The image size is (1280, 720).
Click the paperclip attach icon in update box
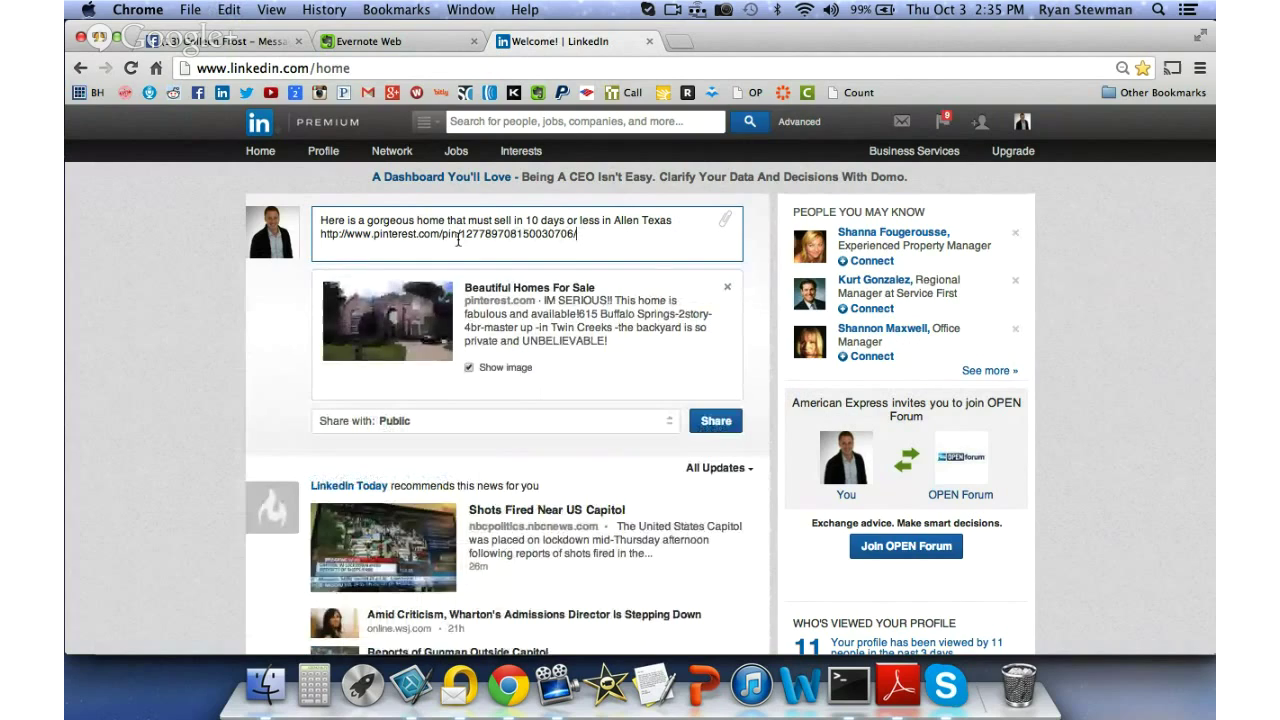[x=725, y=219]
